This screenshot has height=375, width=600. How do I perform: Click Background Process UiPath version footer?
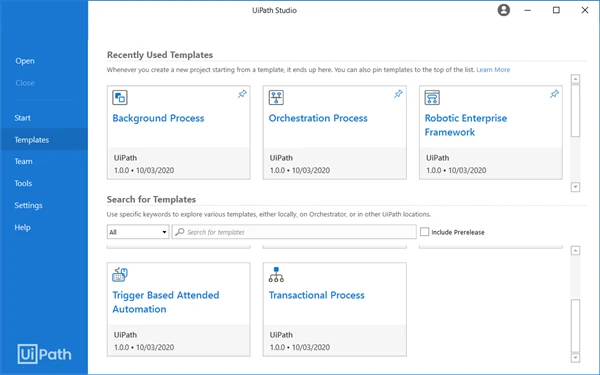click(x=179, y=164)
